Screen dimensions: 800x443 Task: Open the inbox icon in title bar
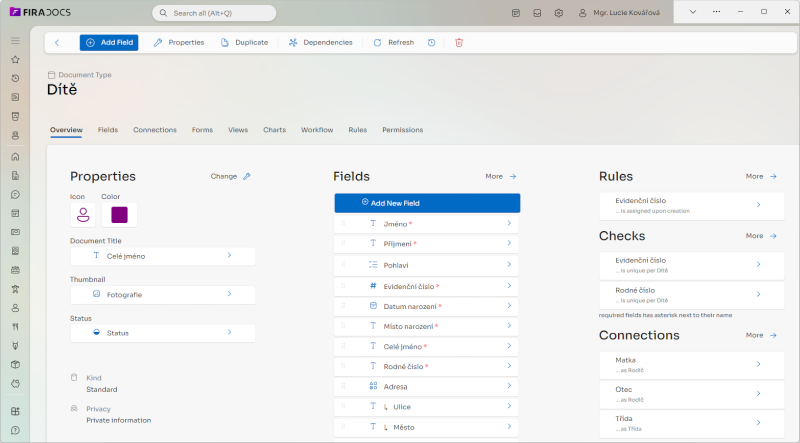[x=537, y=13]
